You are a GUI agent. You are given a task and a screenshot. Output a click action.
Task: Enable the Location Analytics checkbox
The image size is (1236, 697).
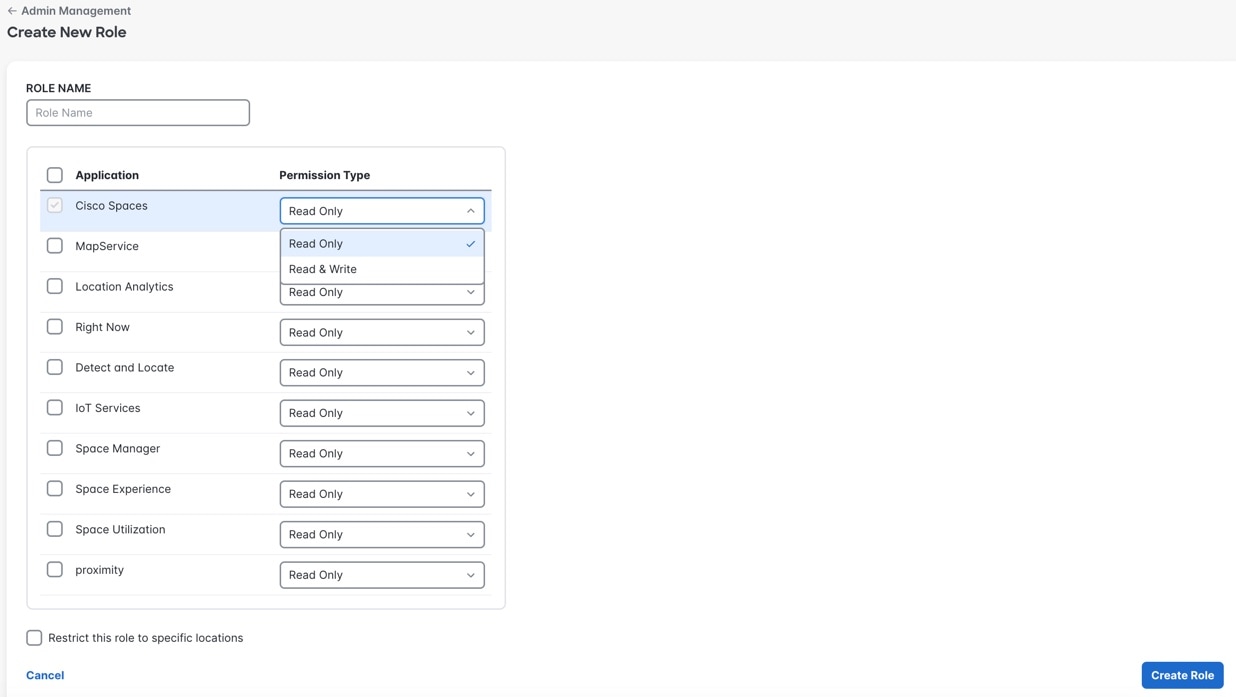[55, 287]
